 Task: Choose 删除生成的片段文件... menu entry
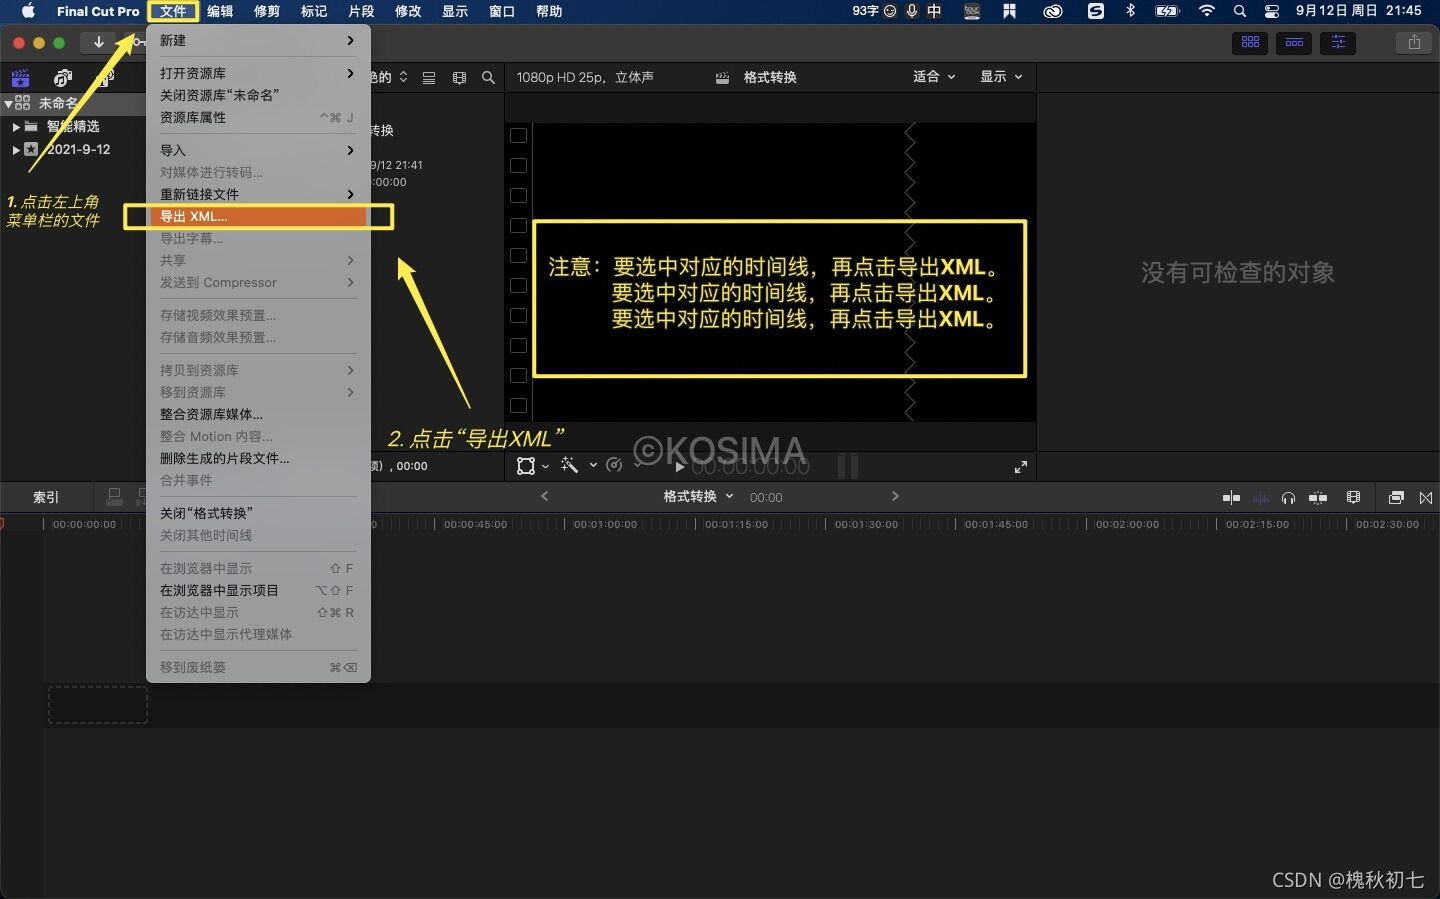coord(258,458)
